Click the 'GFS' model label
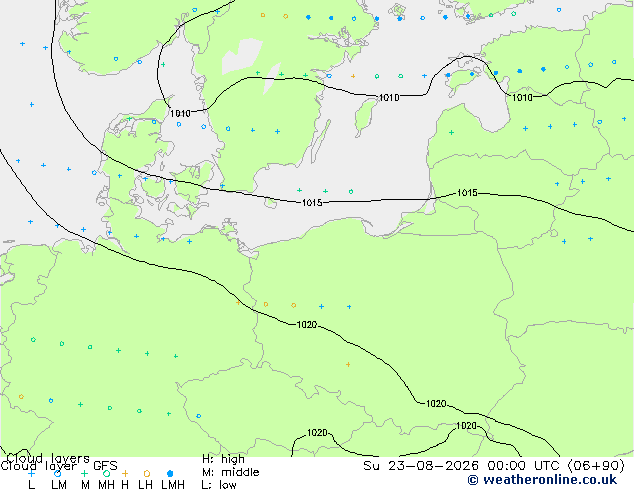Image resolution: width=634 pixels, height=490 pixels. pyautogui.click(x=105, y=466)
